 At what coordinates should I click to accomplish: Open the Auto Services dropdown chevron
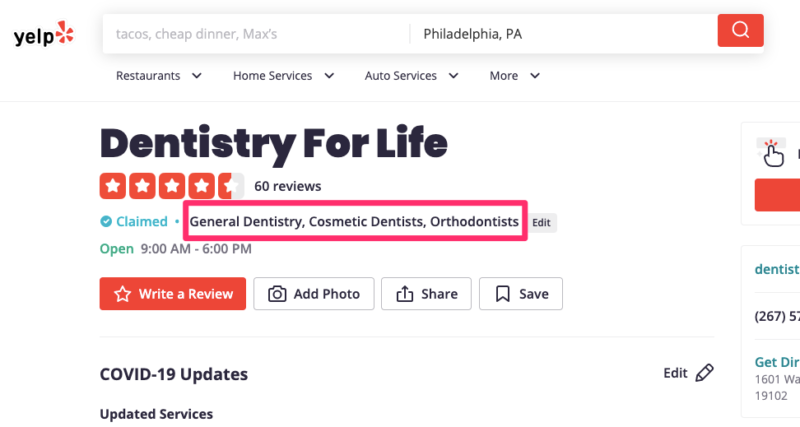(453, 76)
